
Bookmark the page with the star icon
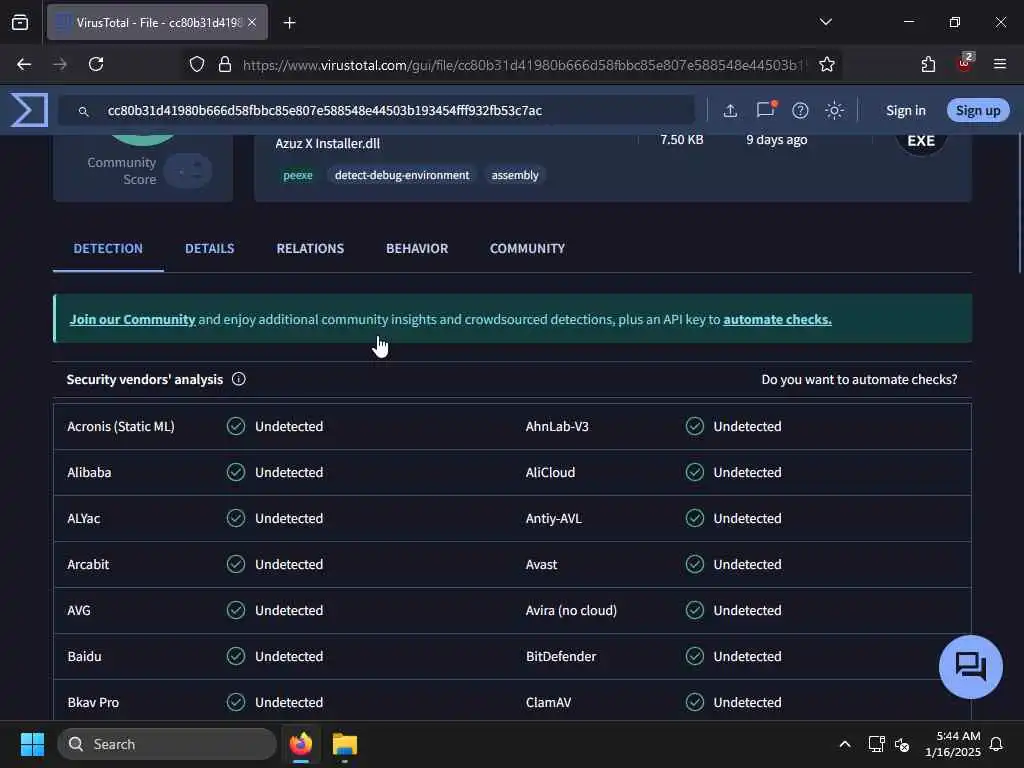pyautogui.click(x=827, y=64)
